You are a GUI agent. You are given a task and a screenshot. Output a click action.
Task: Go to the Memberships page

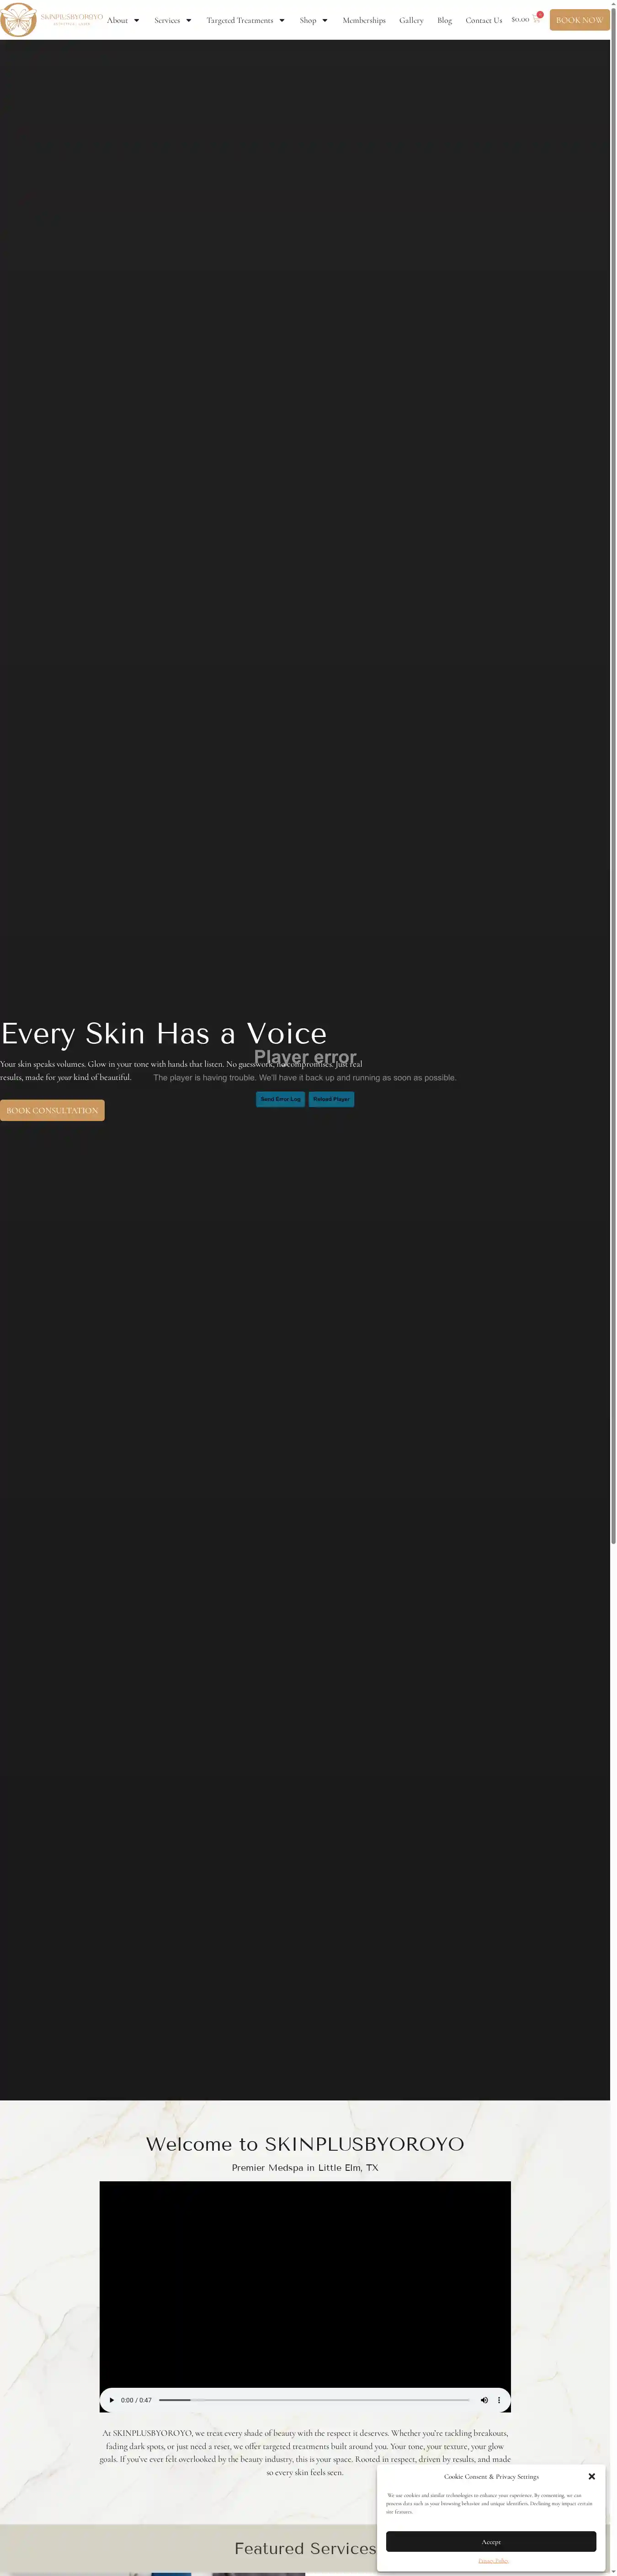click(364, 20)
